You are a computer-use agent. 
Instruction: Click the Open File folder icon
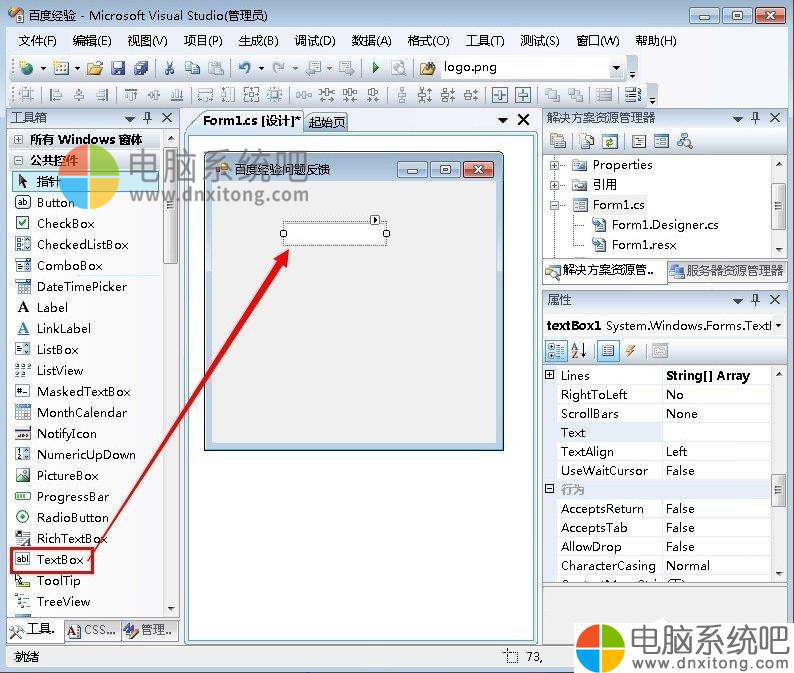pyautogui.click(x=95, y=67)
